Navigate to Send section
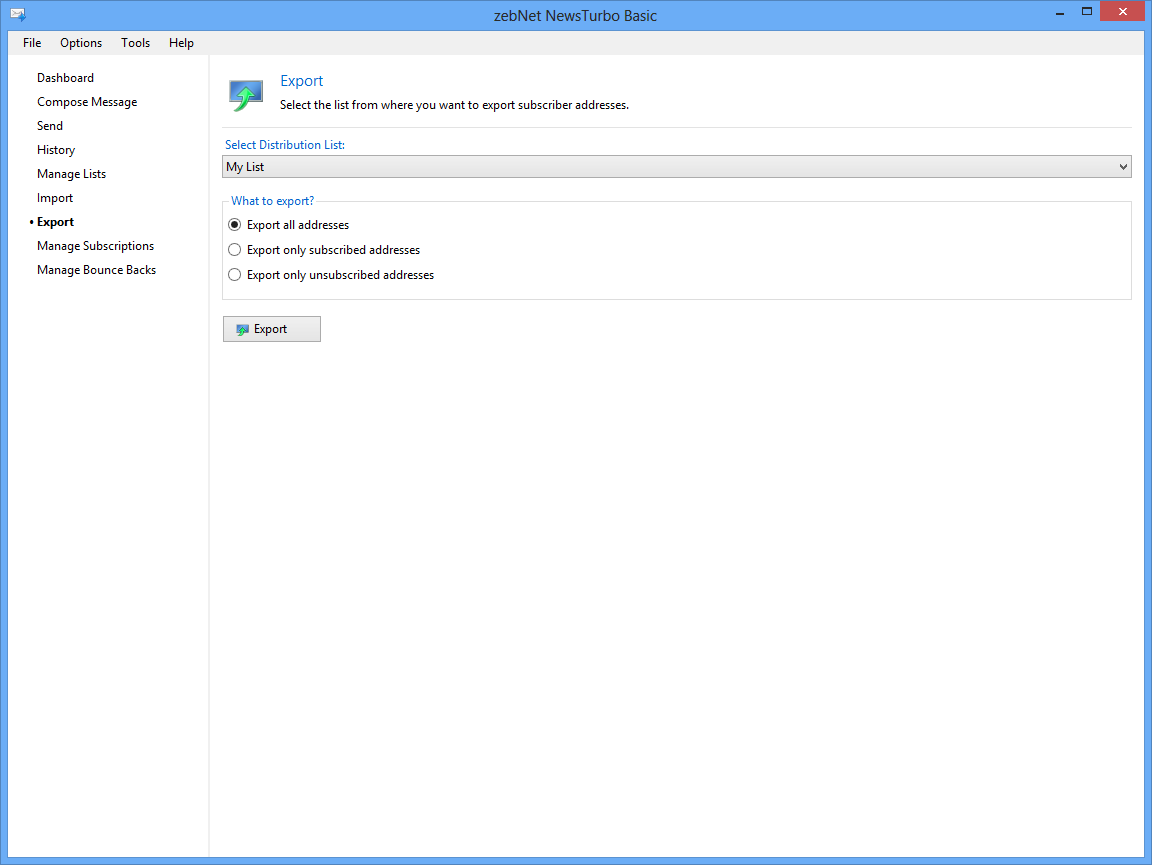Viewport: 1152px width, 865px height. click(50, 126)
